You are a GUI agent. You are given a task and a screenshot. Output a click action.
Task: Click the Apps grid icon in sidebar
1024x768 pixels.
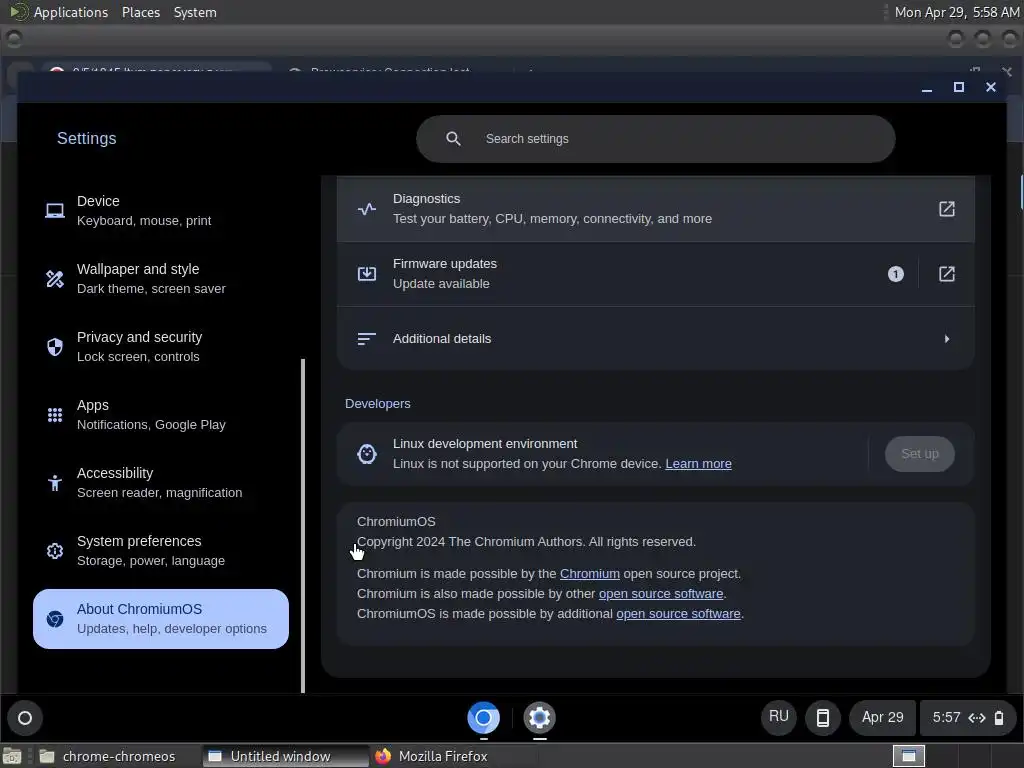pyautogui.click(x=55, y=415)
